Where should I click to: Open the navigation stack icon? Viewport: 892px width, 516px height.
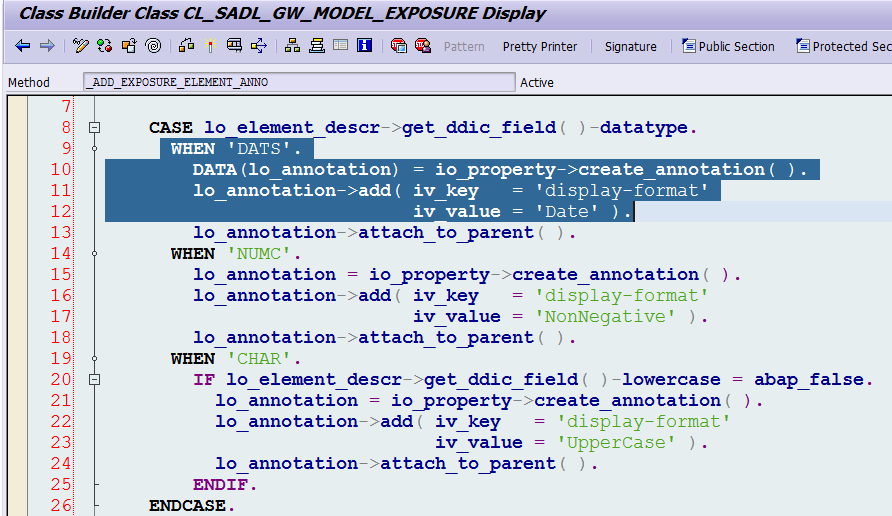pyautogui.click(x=317, y=46)
